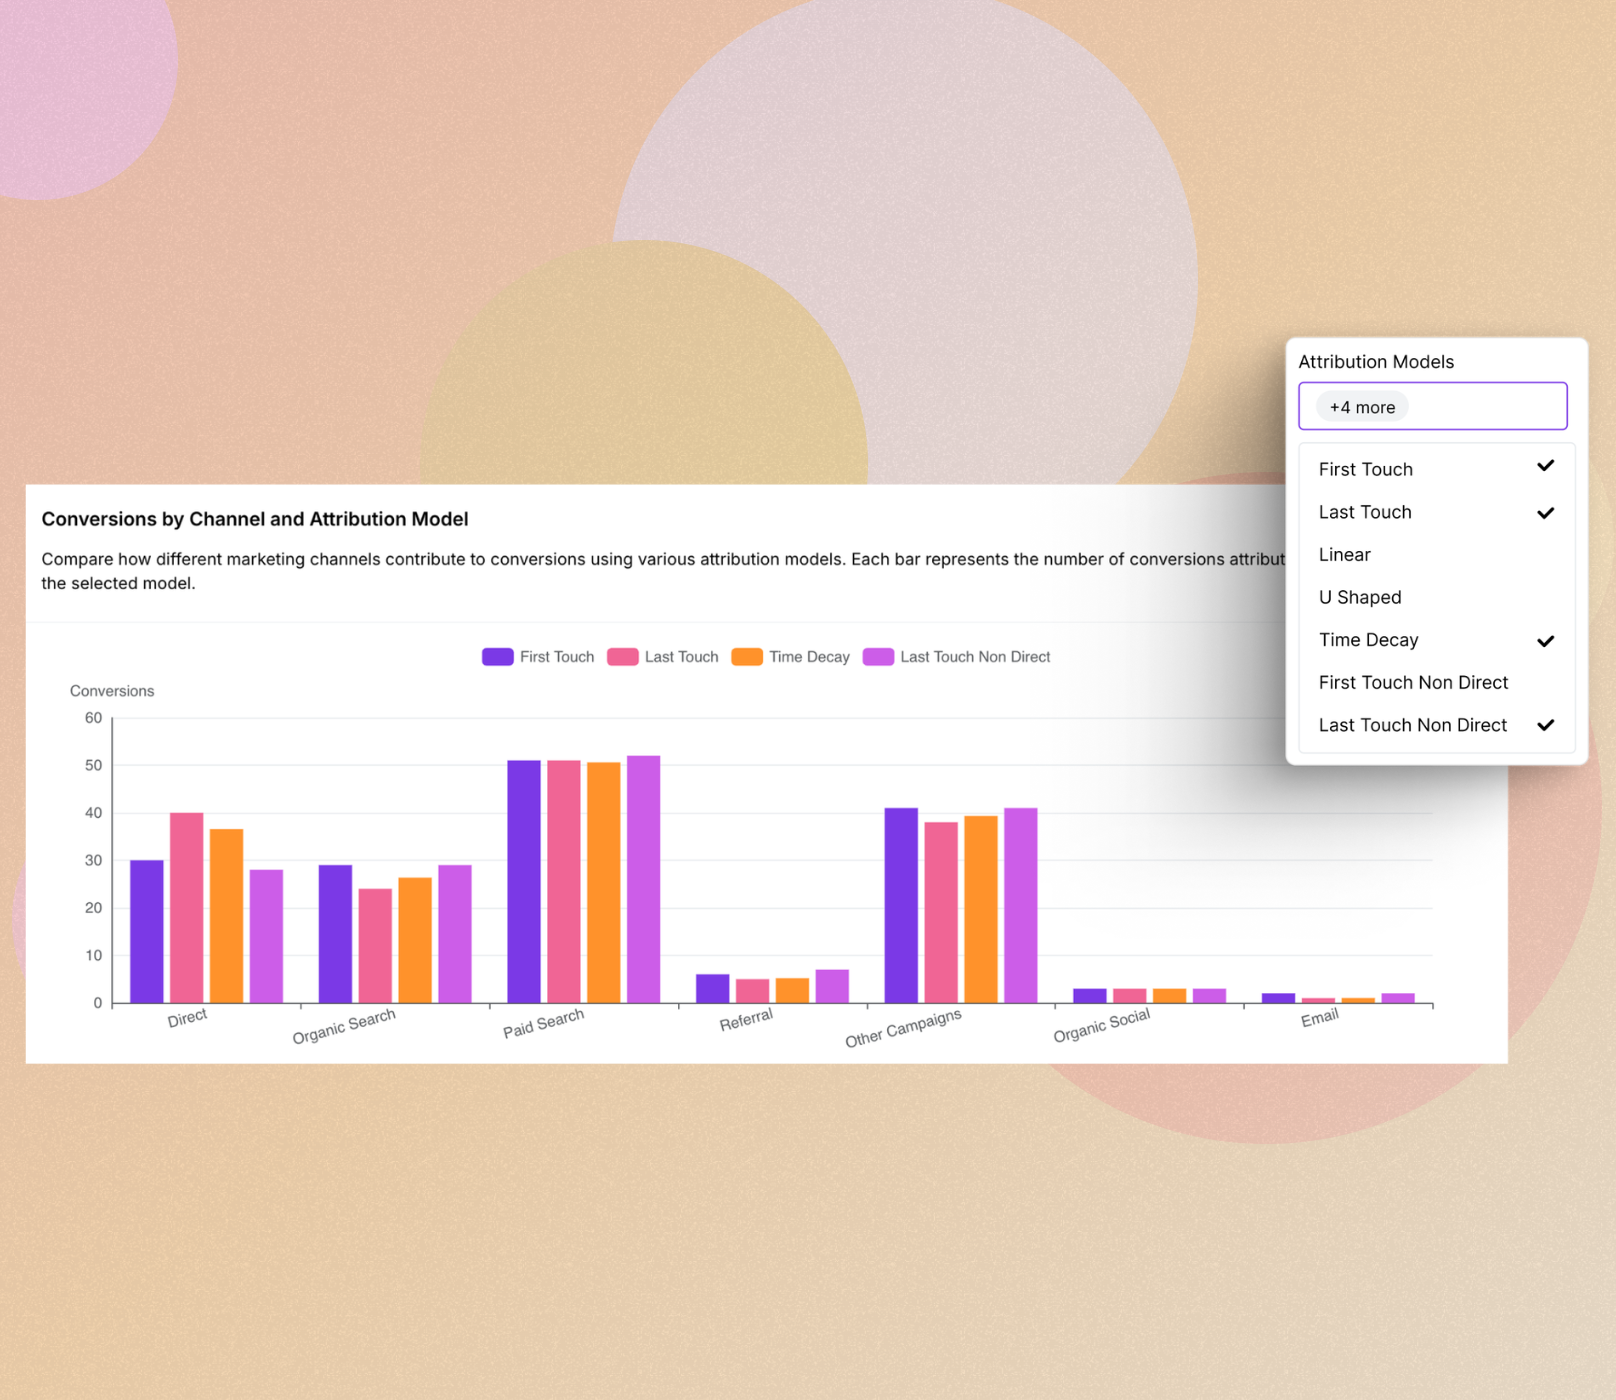
Task: Click Organic Search Time Decay bar
Action: [415, 940]
